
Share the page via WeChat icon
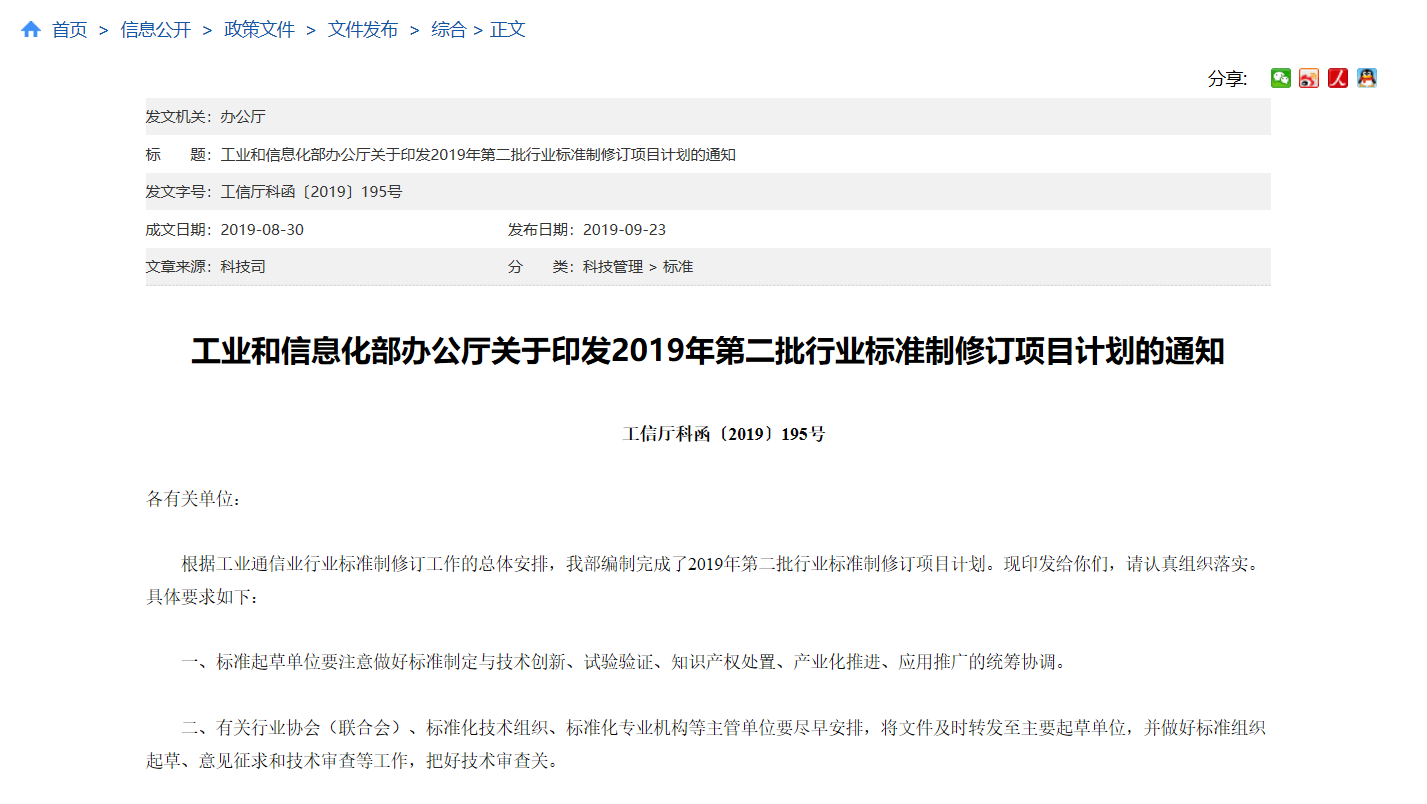coord(1281,78)
